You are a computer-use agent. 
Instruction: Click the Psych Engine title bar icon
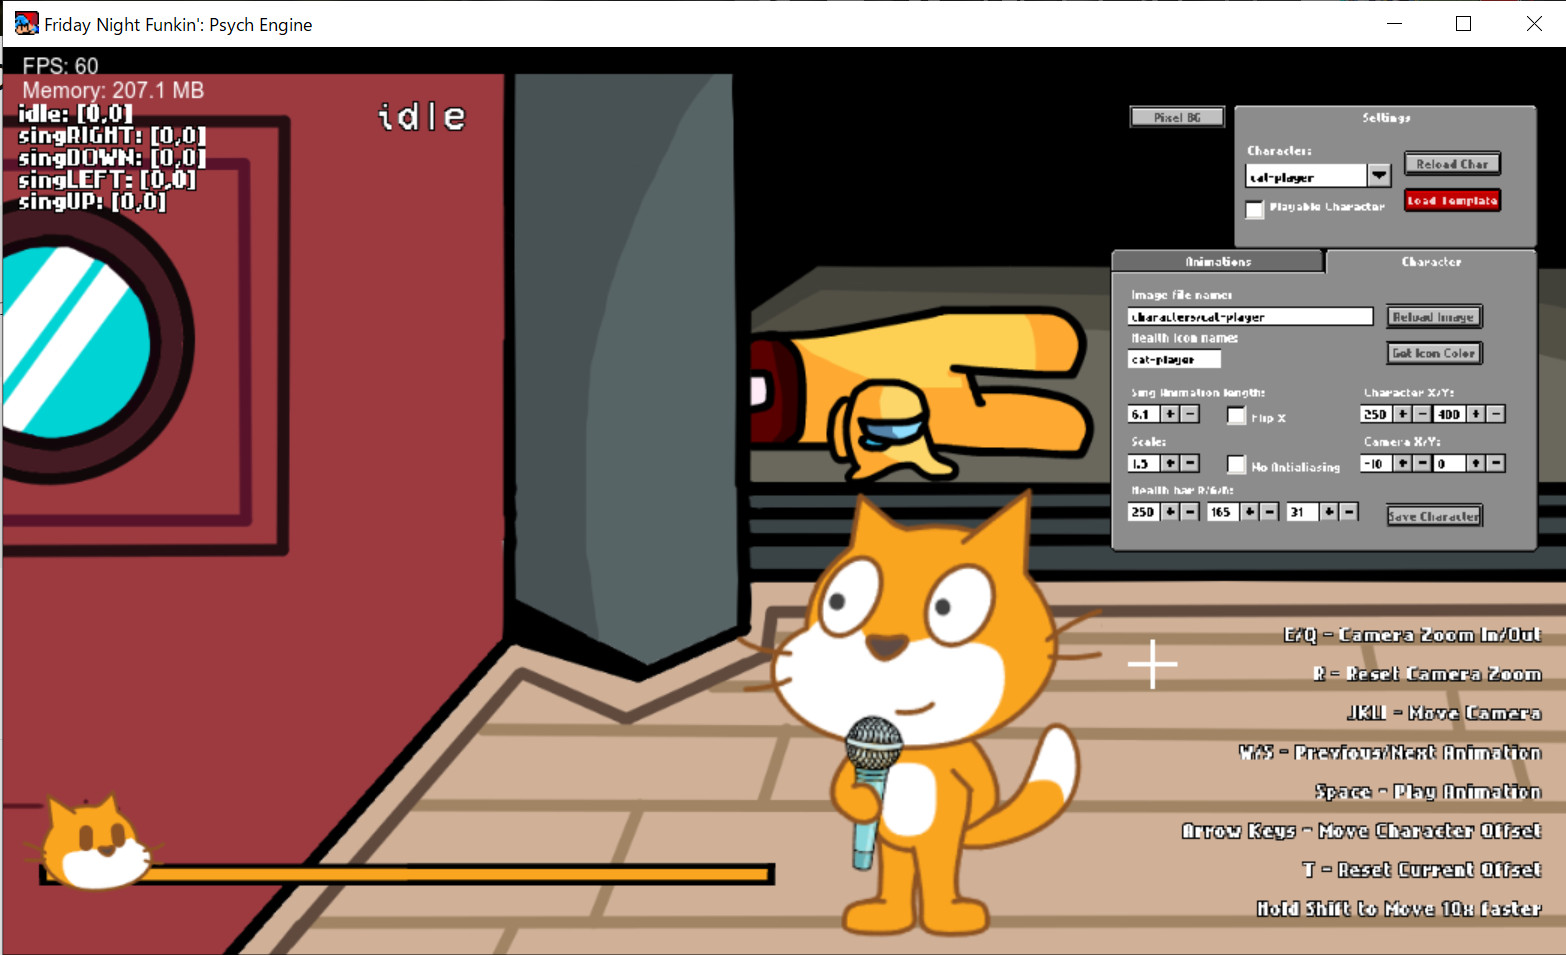point(26,24)
